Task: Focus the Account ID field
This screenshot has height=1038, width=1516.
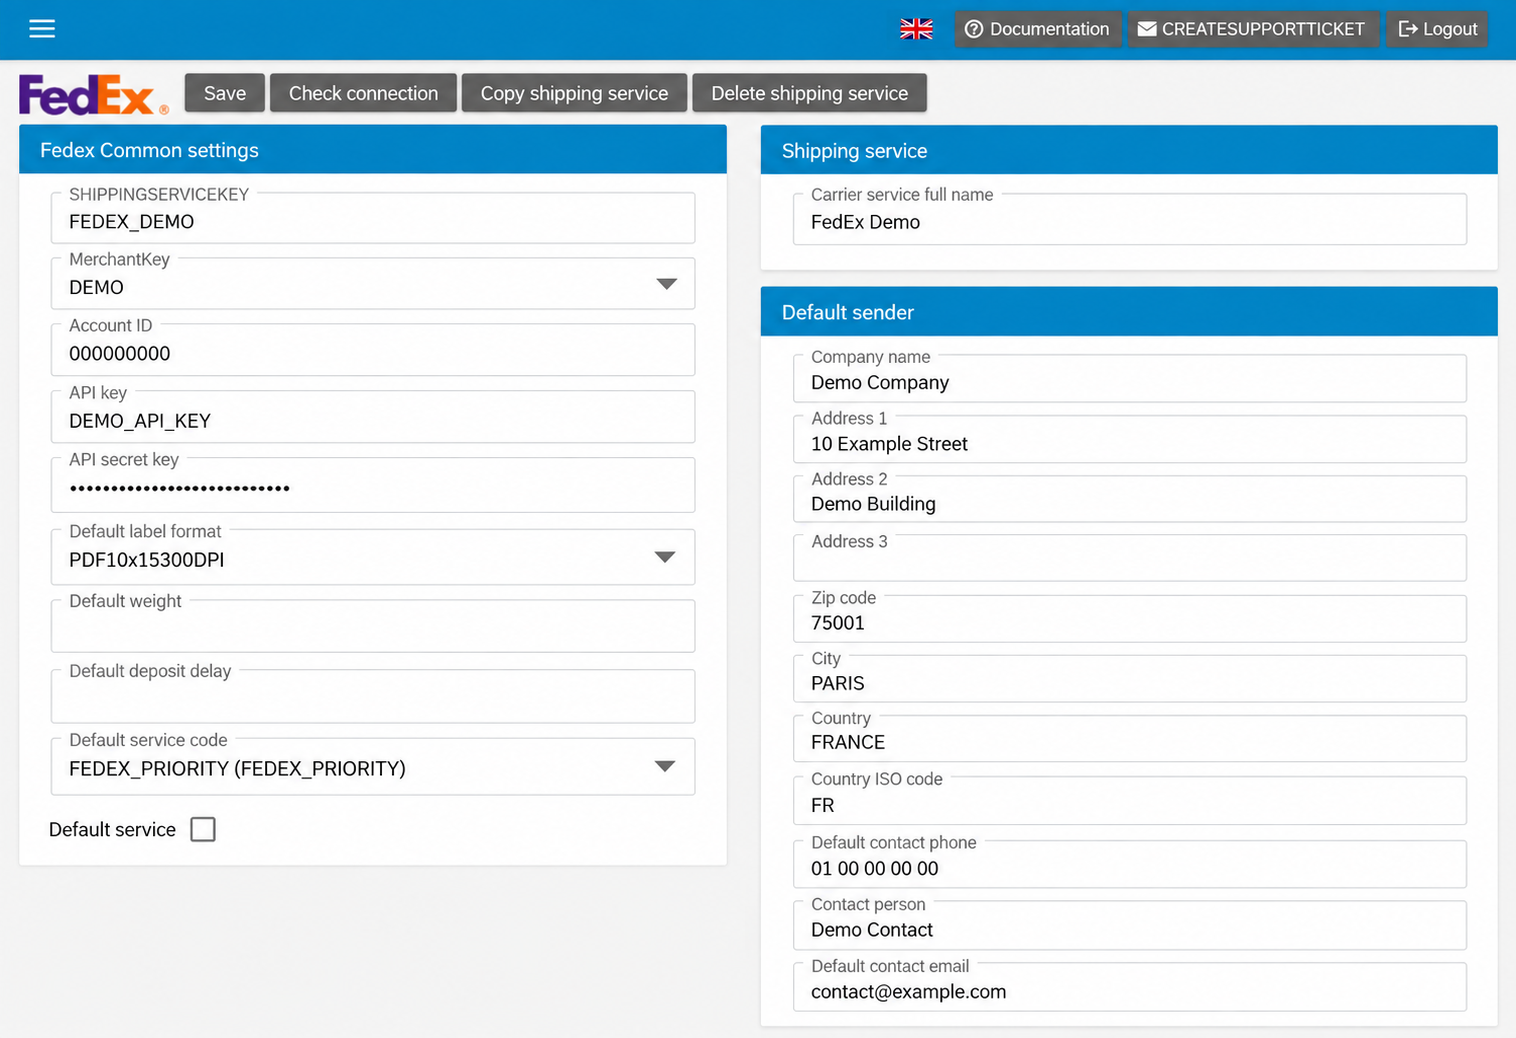Action: point(373,350)
